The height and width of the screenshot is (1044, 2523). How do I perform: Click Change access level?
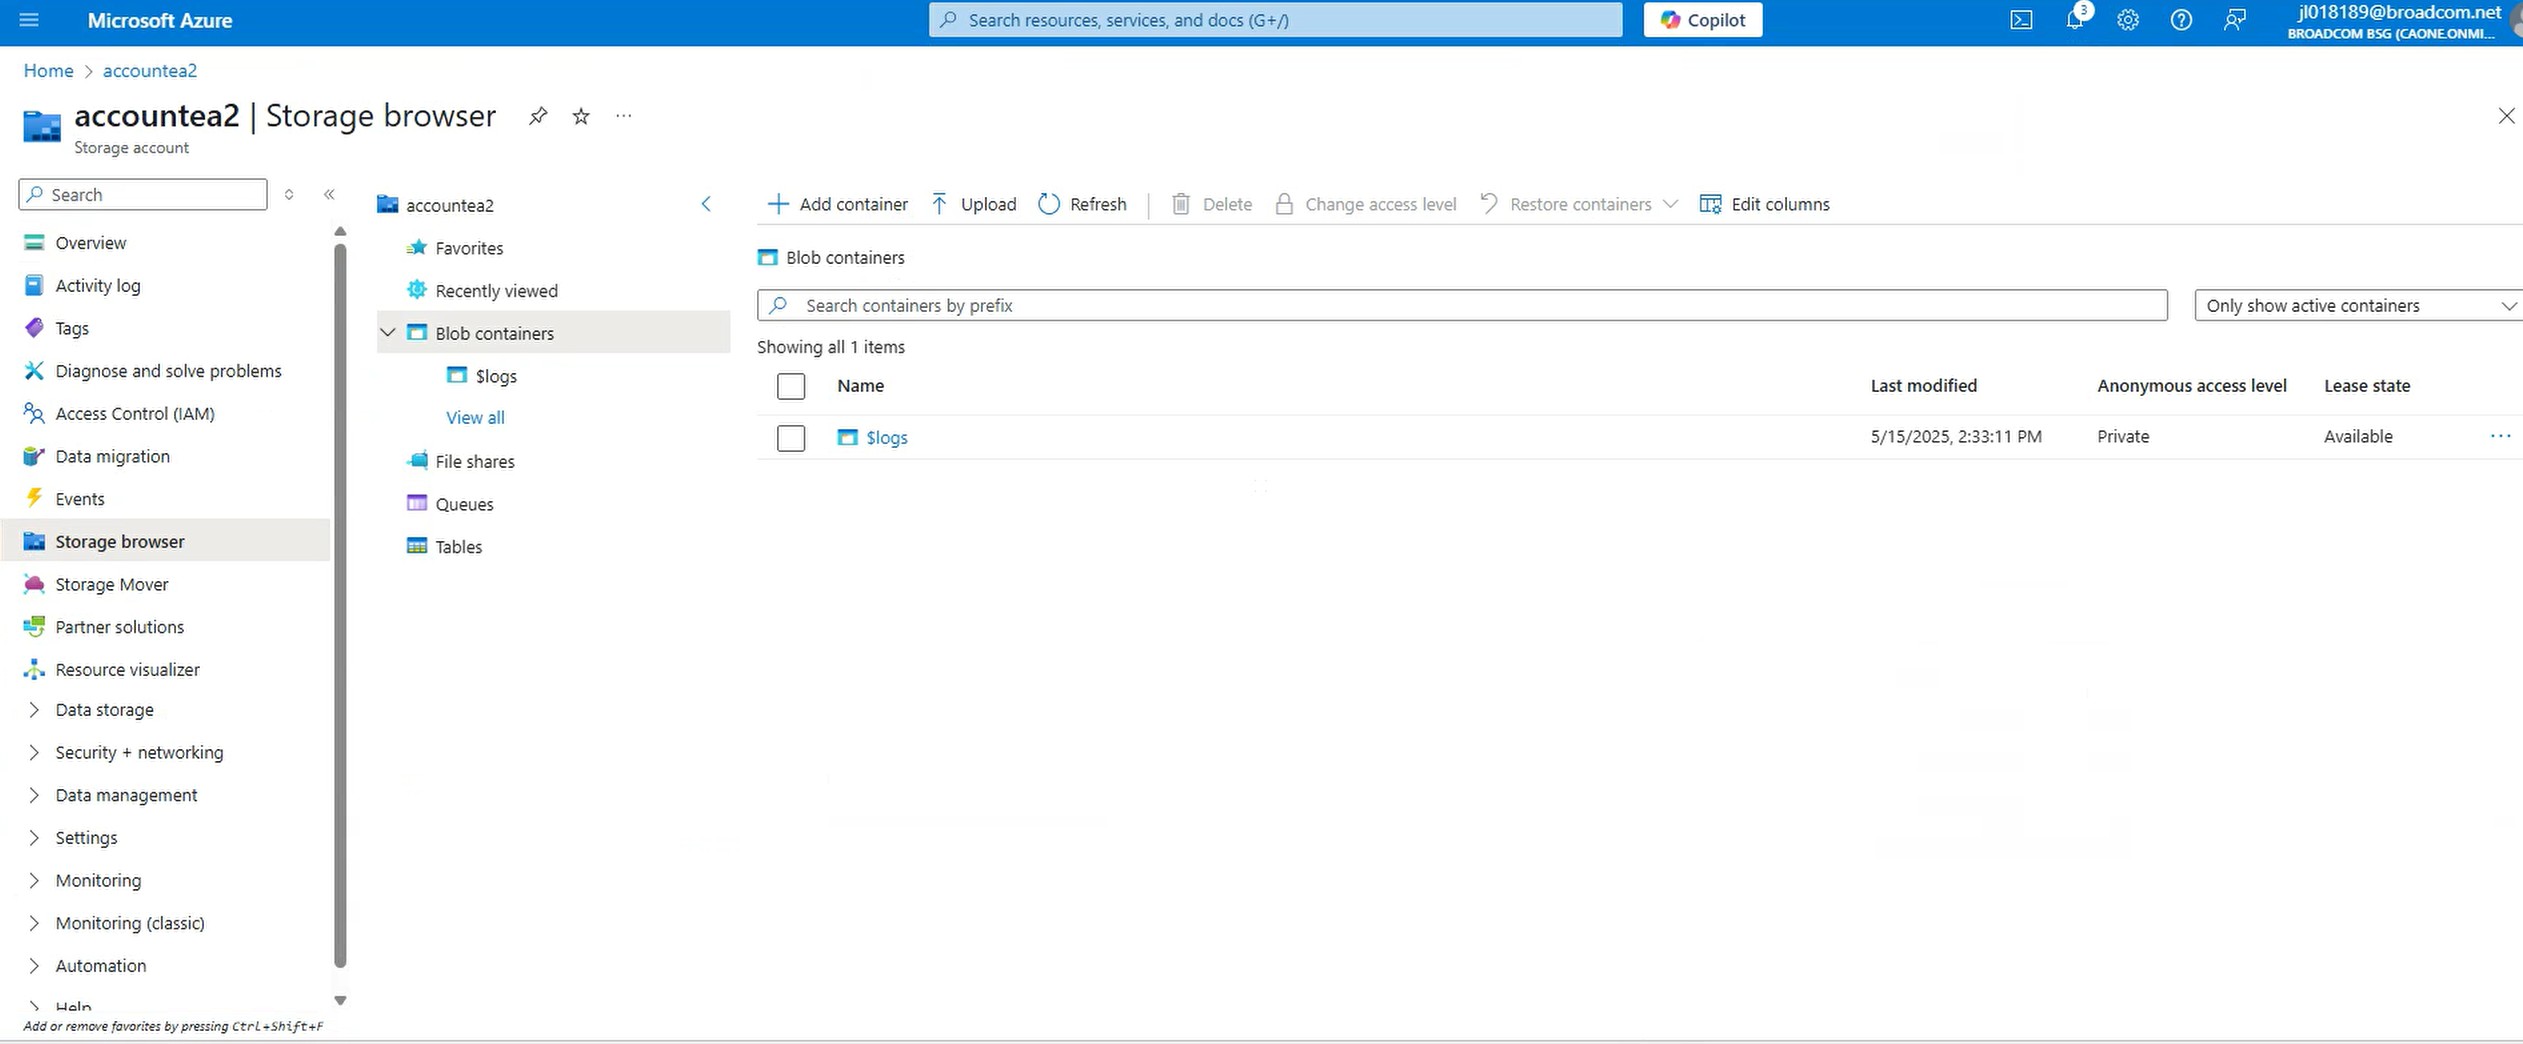pyautogui.click(x=1366, y=204)
